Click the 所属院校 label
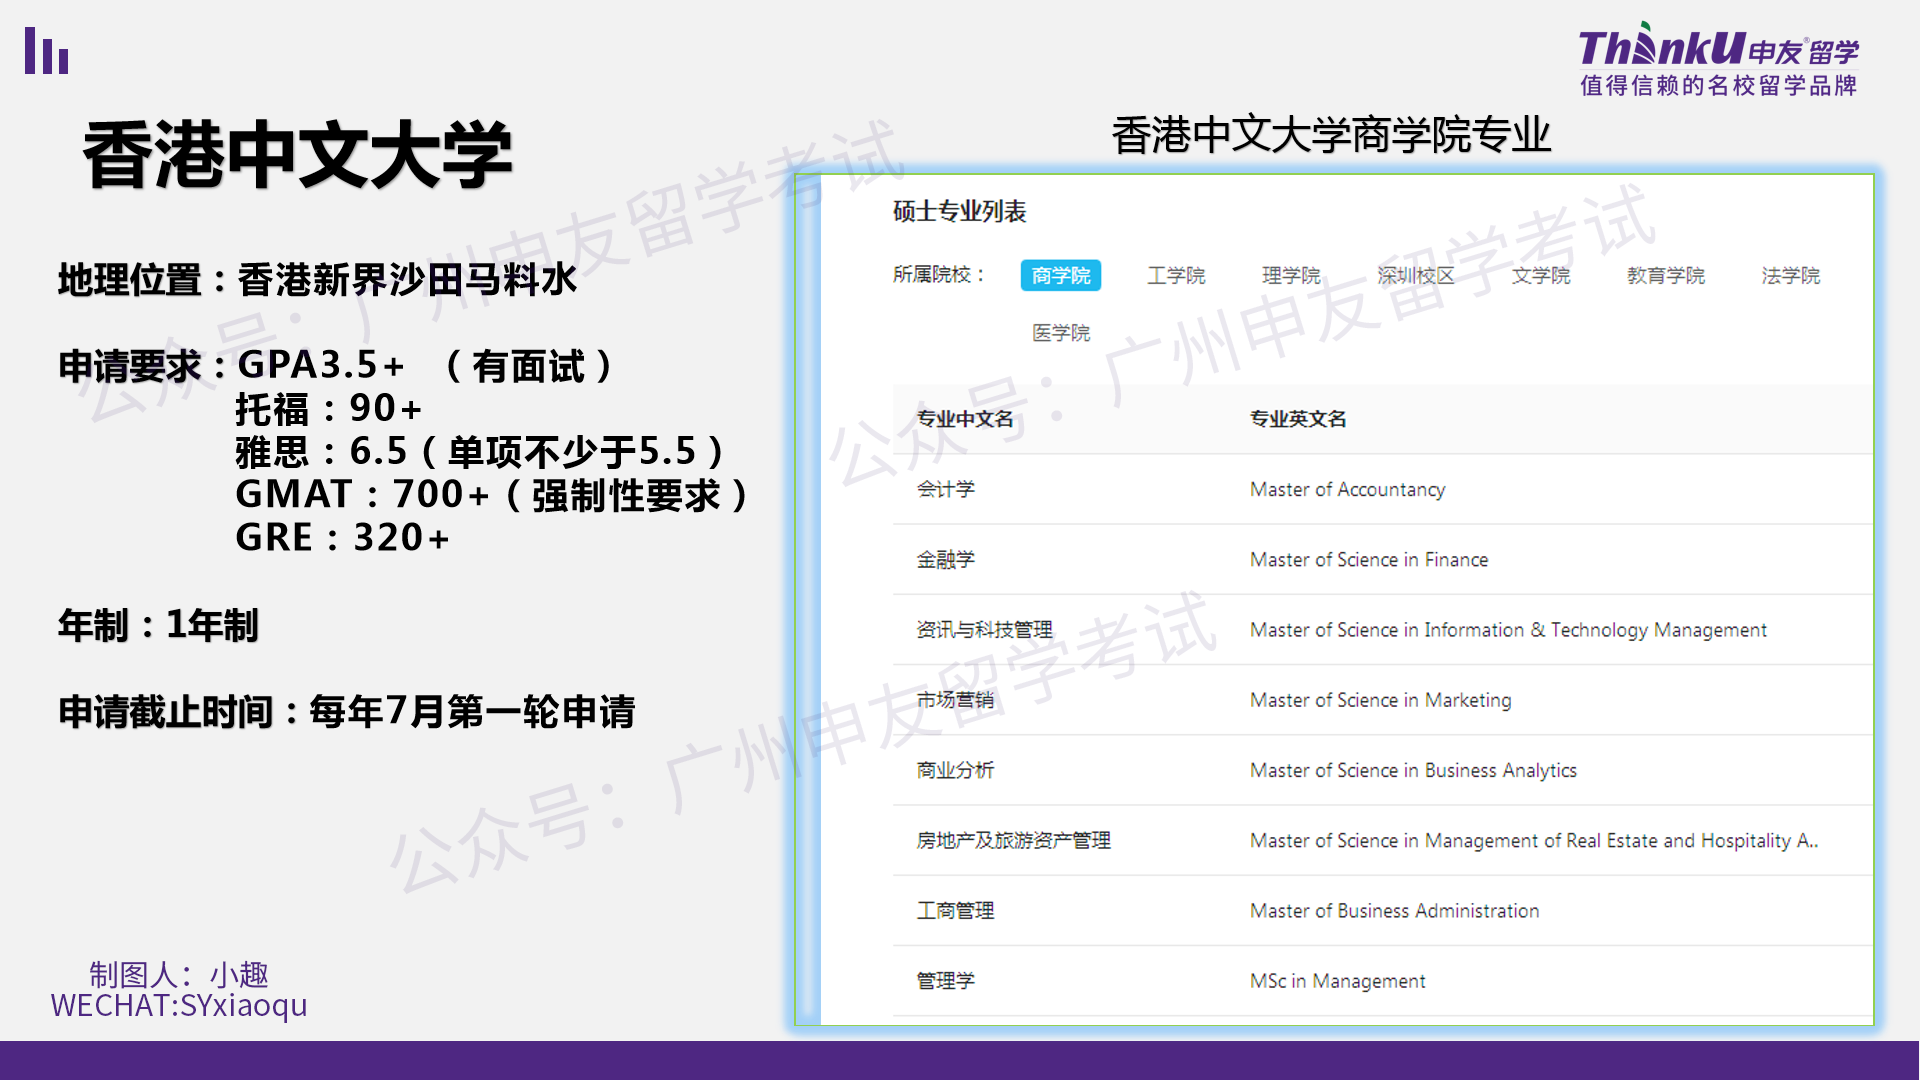1920x1080 pixels. pos(938,275)
